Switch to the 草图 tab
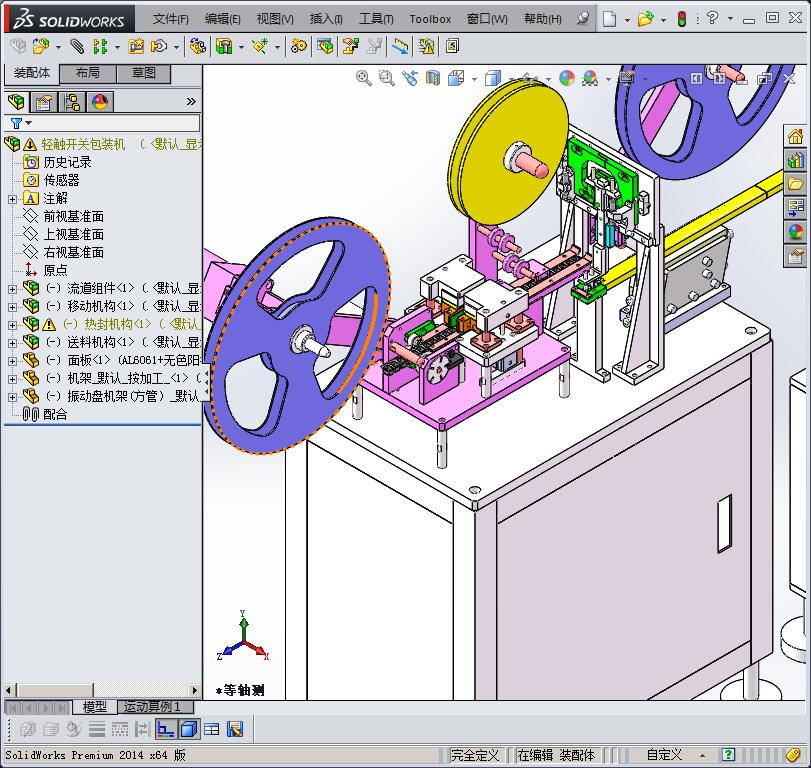This screenshot has height=768, width=811. [x=144, y=73]
